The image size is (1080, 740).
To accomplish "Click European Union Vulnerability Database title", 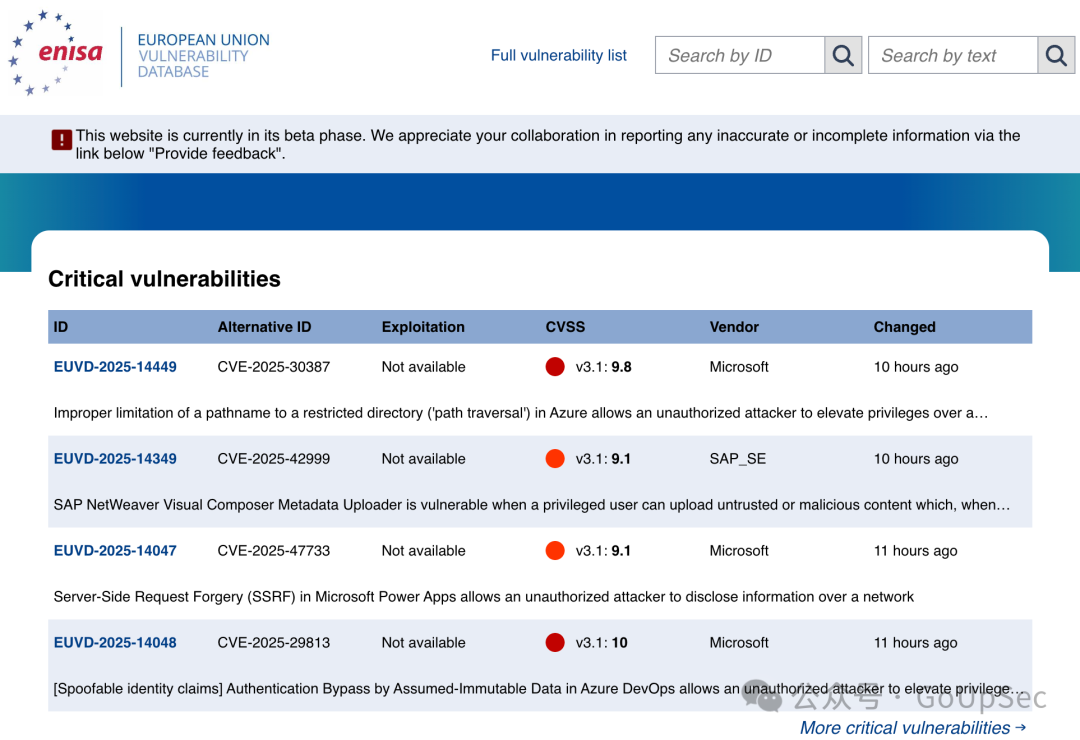I will pos(204,56).
